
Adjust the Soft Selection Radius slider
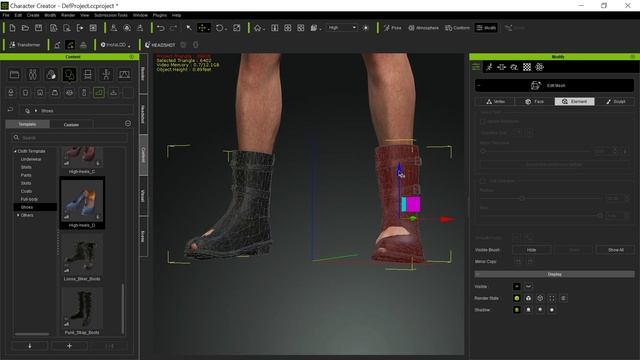[541, 198]
